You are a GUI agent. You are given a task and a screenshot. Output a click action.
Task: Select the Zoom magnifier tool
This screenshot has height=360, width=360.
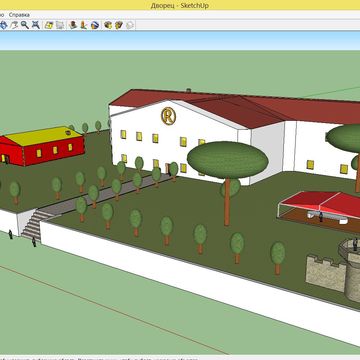click(x=25, y=25)
